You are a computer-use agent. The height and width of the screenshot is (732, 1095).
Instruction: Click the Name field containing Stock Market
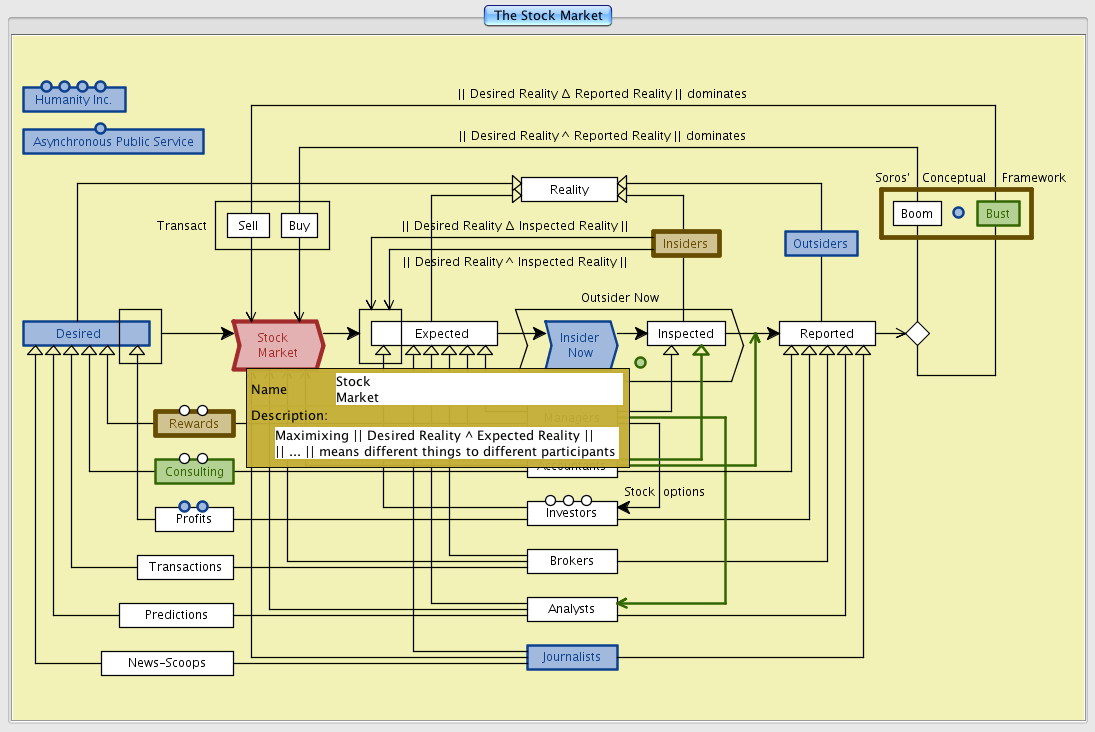(477, 390)
